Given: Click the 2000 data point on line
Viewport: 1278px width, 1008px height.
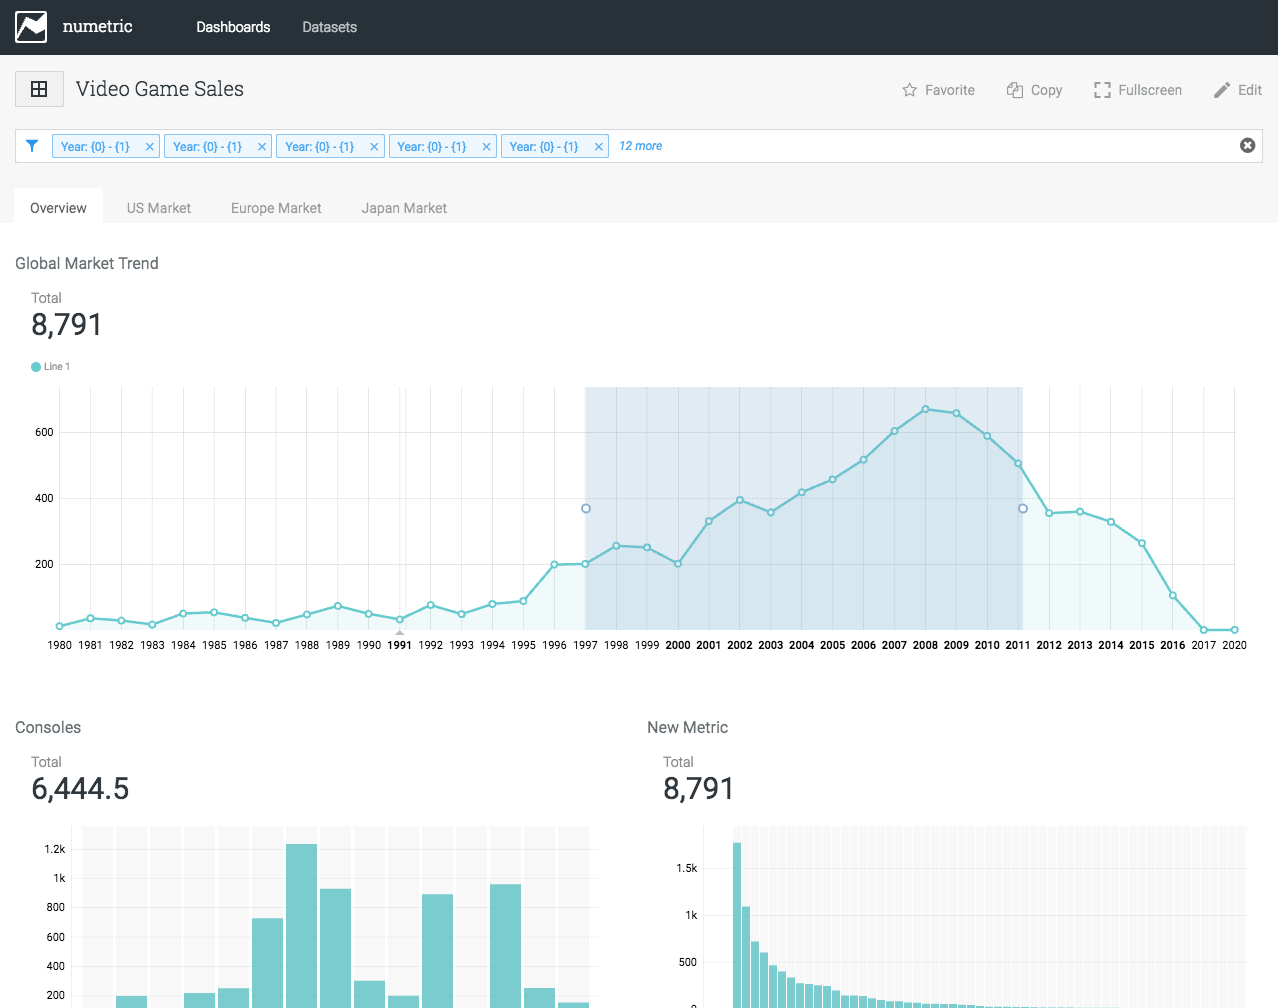Looking at the screenshot, I should pos(678,564).
